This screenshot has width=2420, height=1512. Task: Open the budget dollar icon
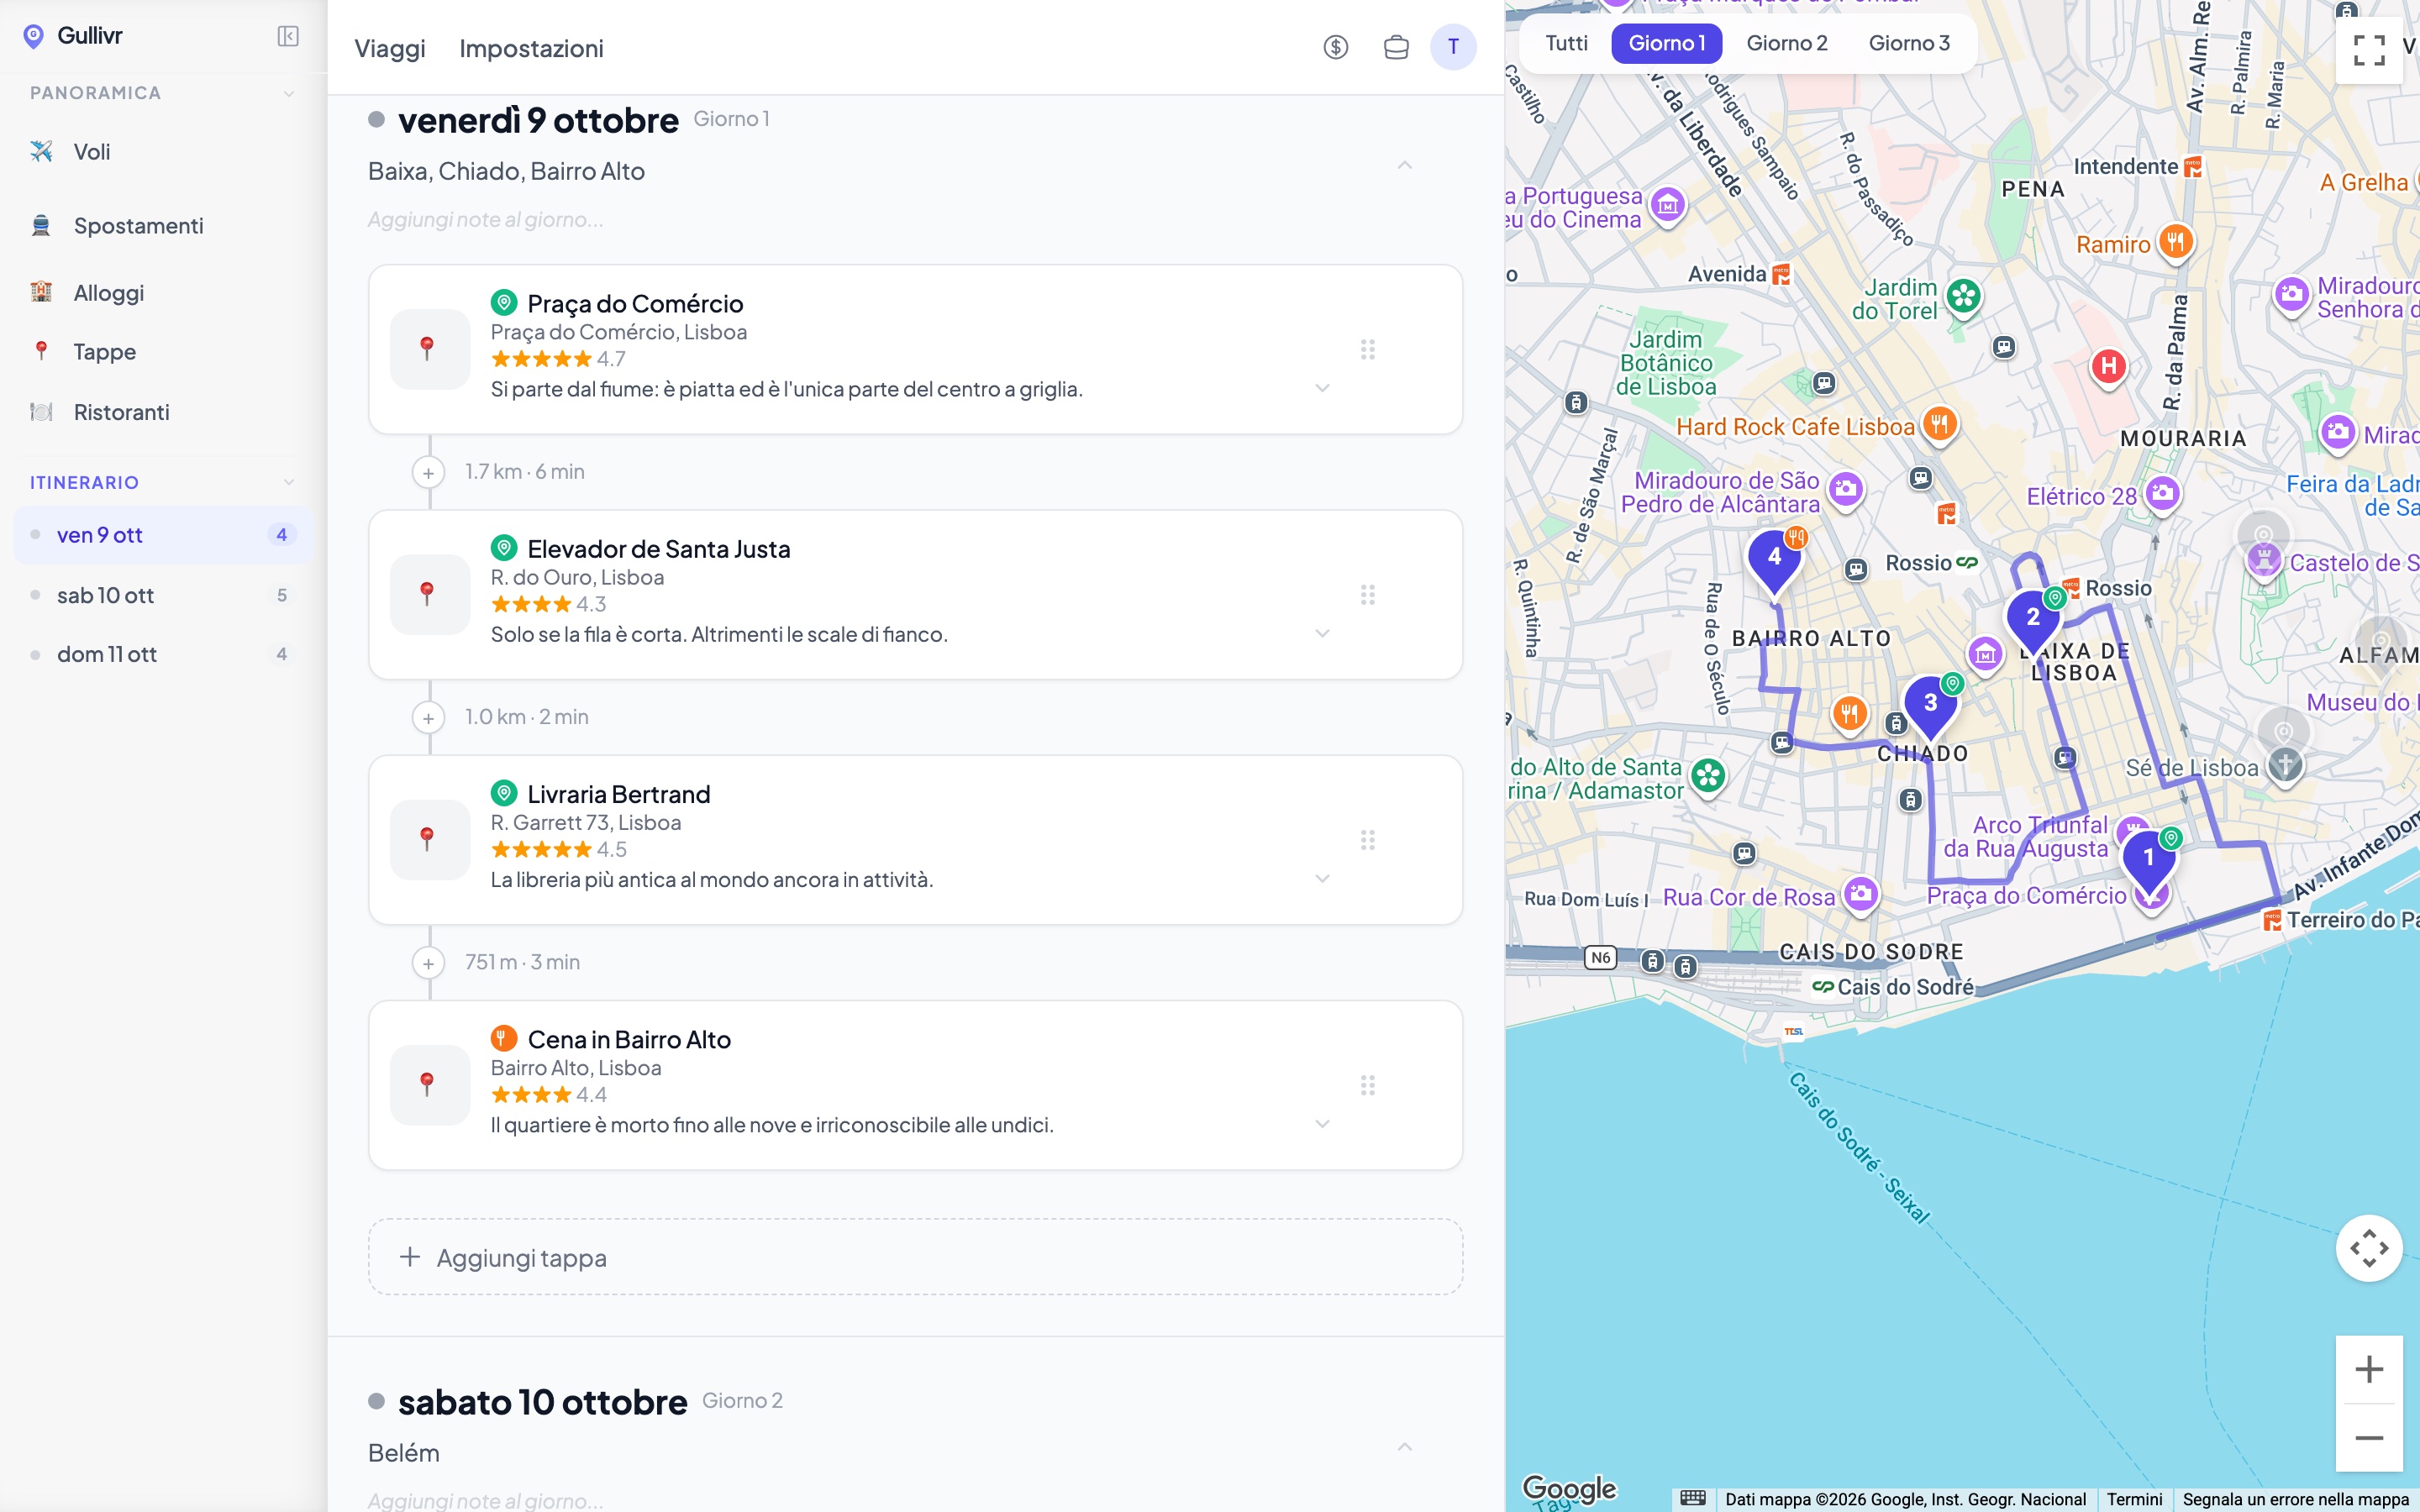click(x=1336, y=47)
